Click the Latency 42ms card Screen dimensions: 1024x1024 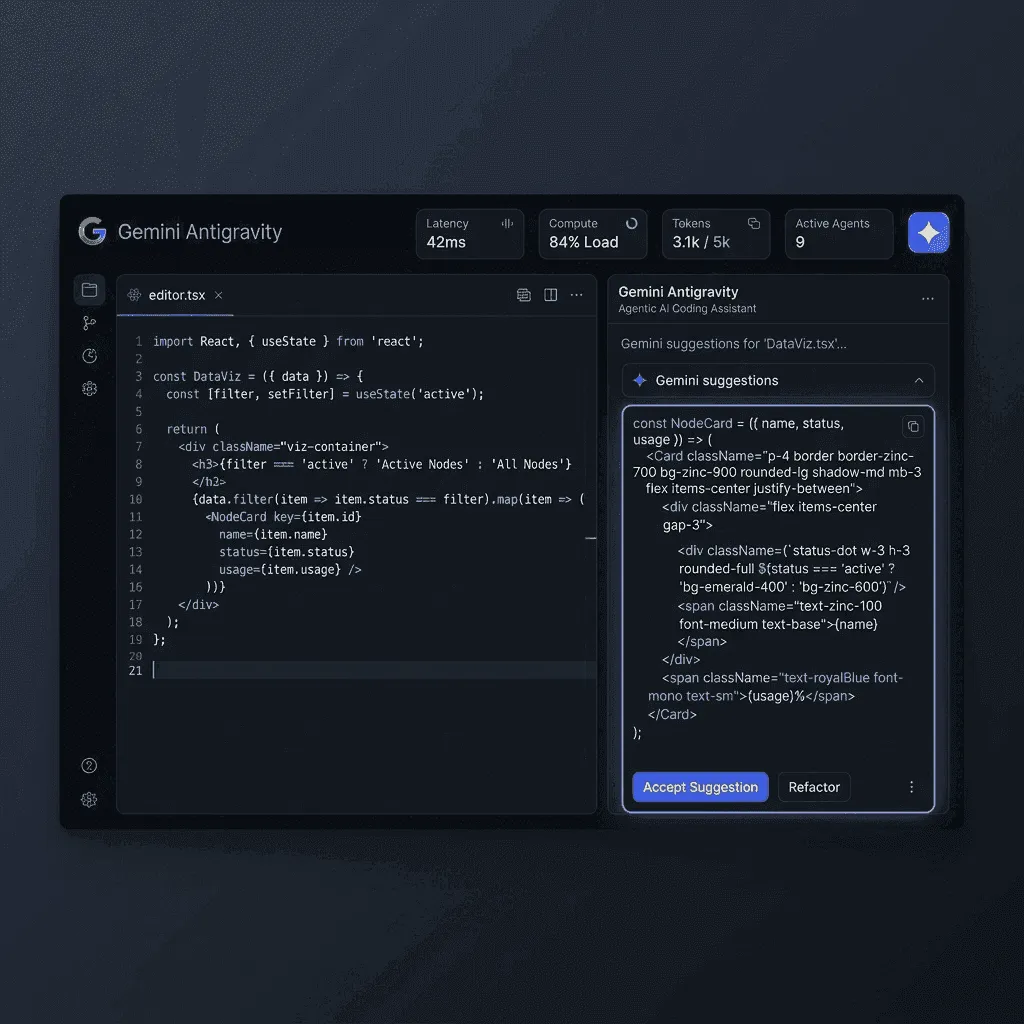click(470, 233)
